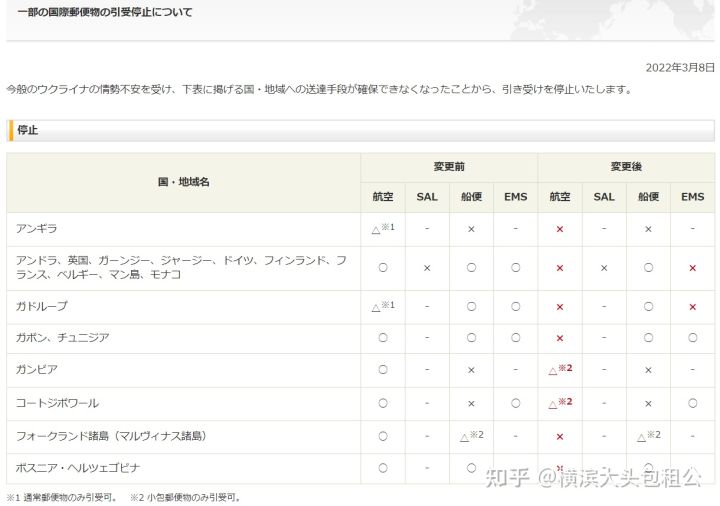
Task: Click ○ under 変更後 EMS in ガボン row
Action: [692, 337]
